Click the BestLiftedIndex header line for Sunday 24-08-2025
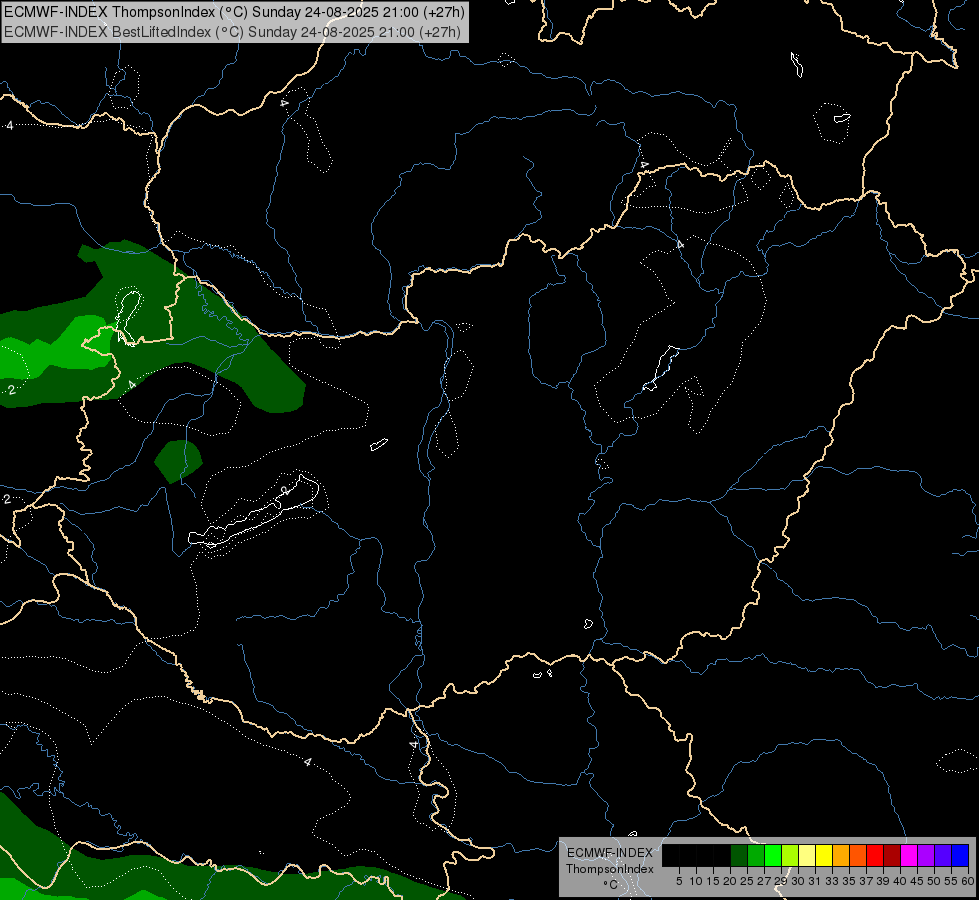Viewport: 979px width, 900px height. (x=232, y=32)
